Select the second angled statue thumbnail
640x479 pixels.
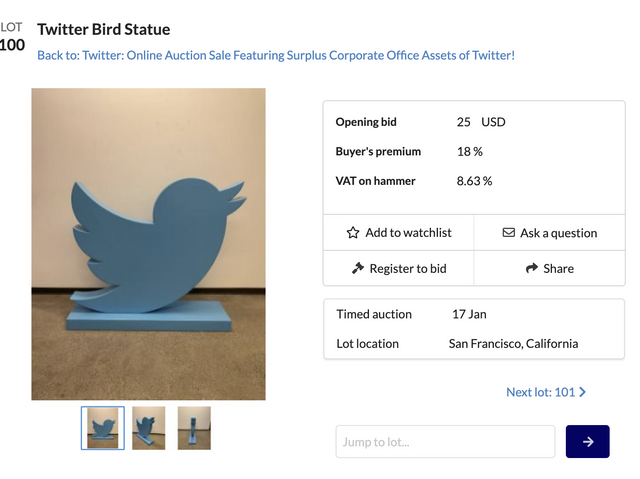[149, 428]
